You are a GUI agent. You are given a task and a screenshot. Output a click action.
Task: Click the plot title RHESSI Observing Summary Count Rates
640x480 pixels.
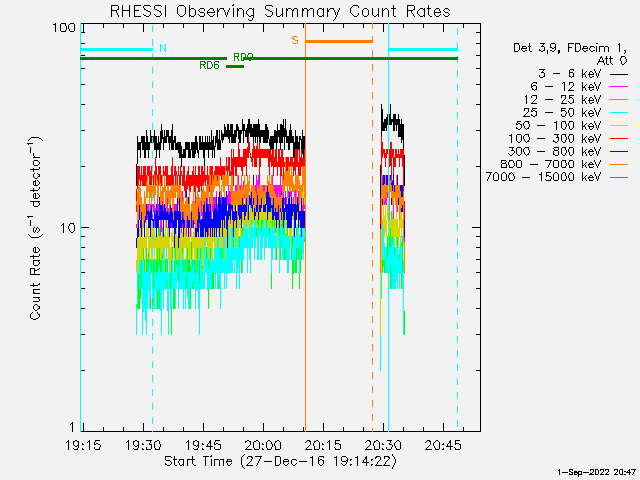pyautogui.click(x=280, y=11)
